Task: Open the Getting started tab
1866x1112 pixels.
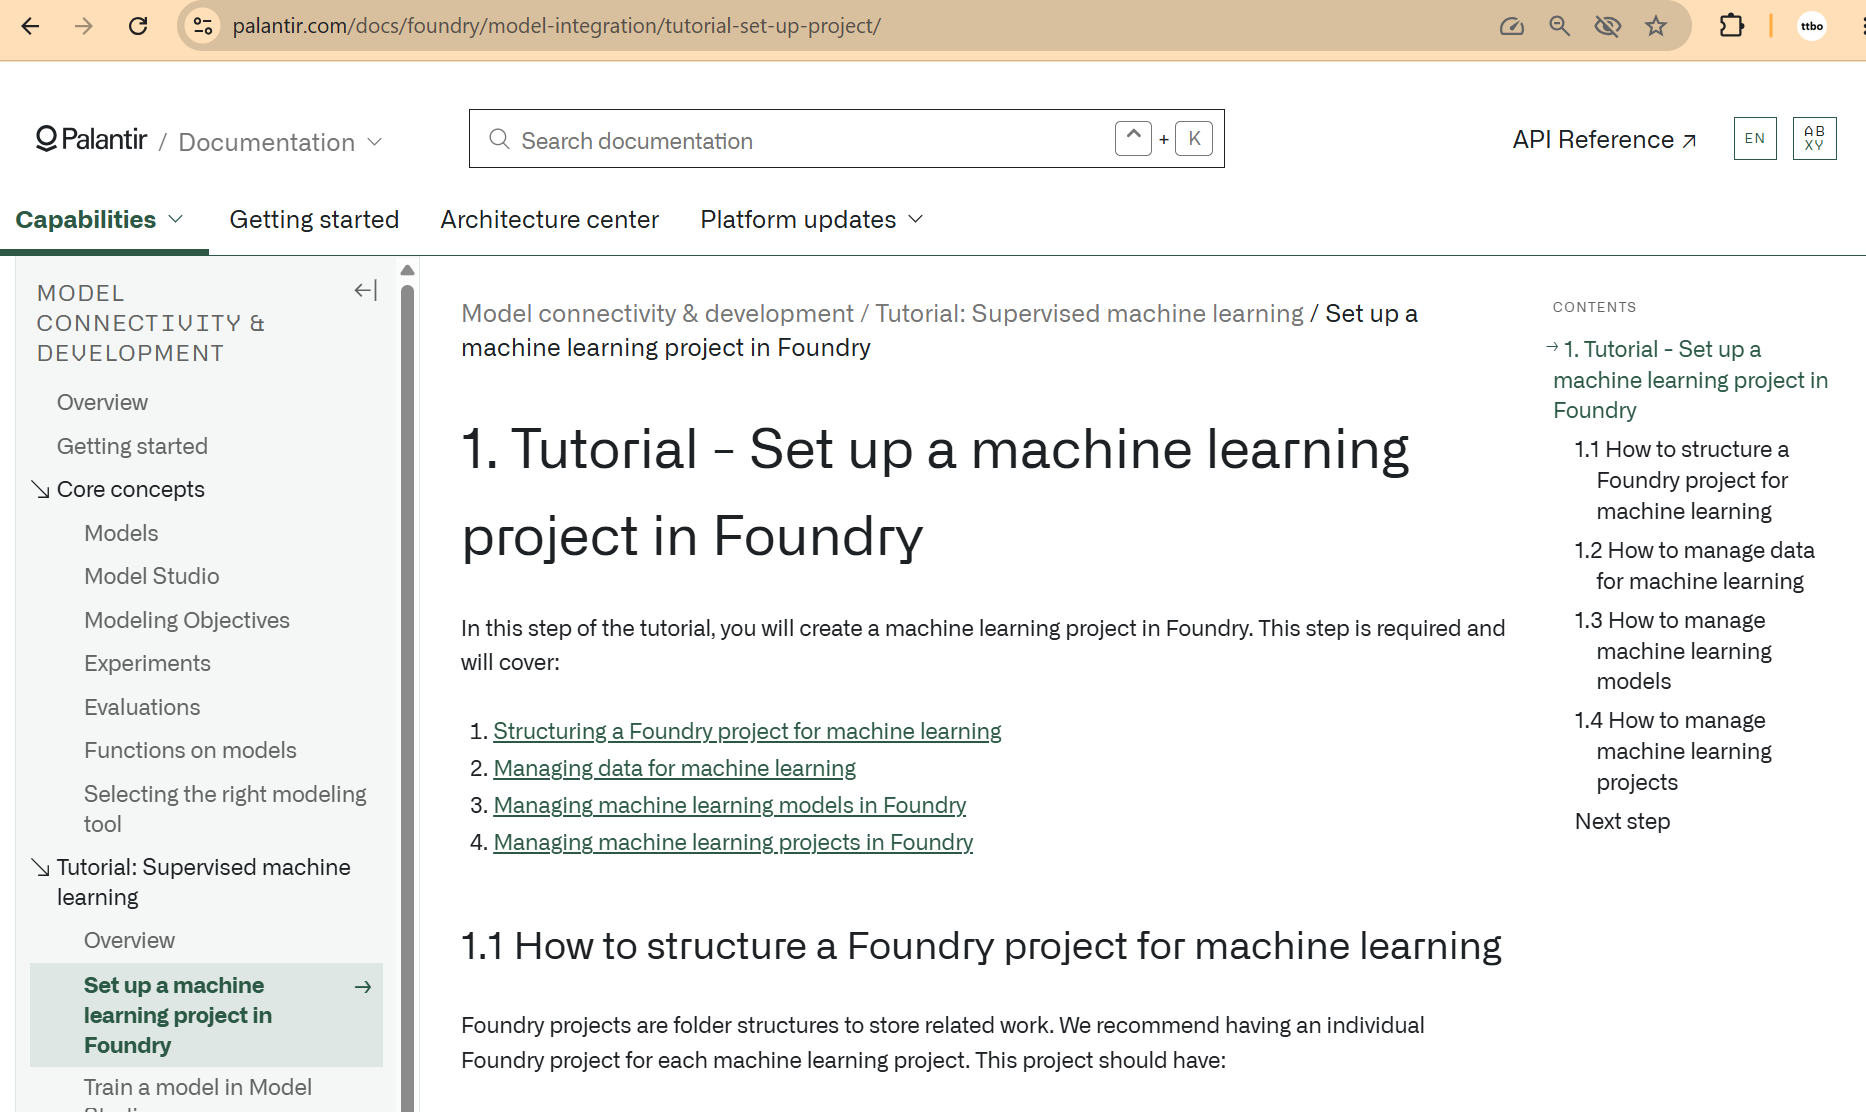Action: tap(314, 220)
